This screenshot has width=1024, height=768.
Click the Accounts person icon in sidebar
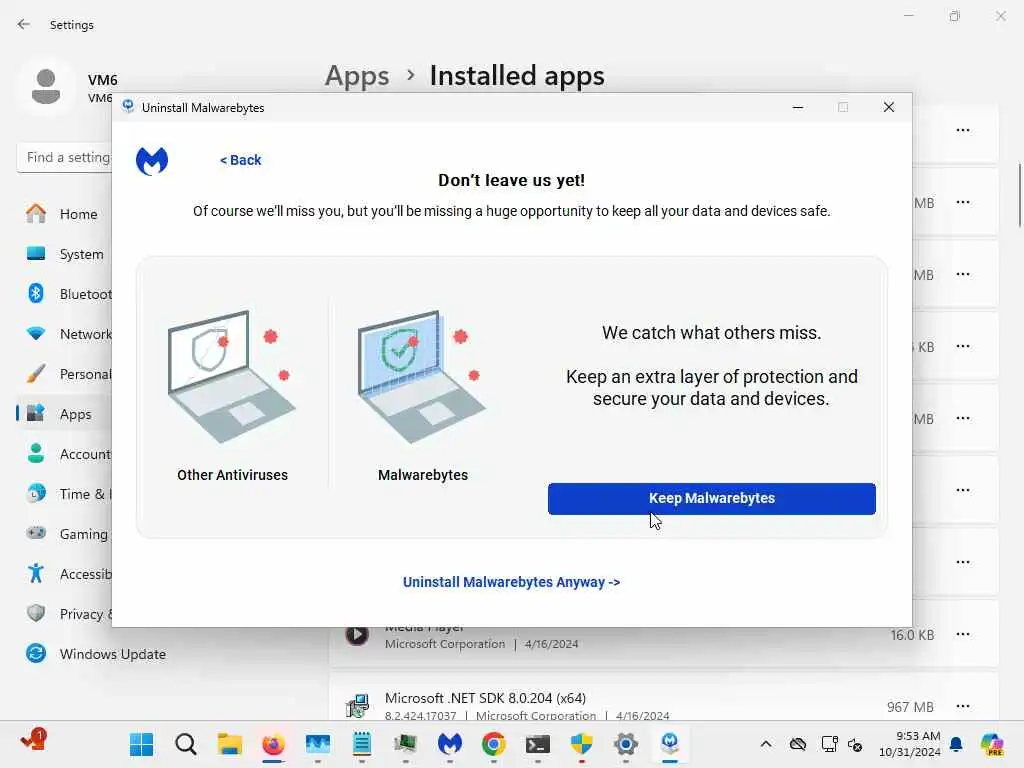coord(36,453)
